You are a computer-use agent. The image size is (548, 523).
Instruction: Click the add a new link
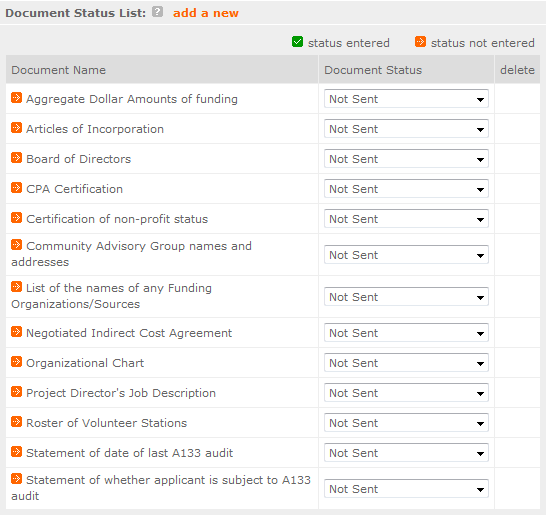[x=206, y=13]
